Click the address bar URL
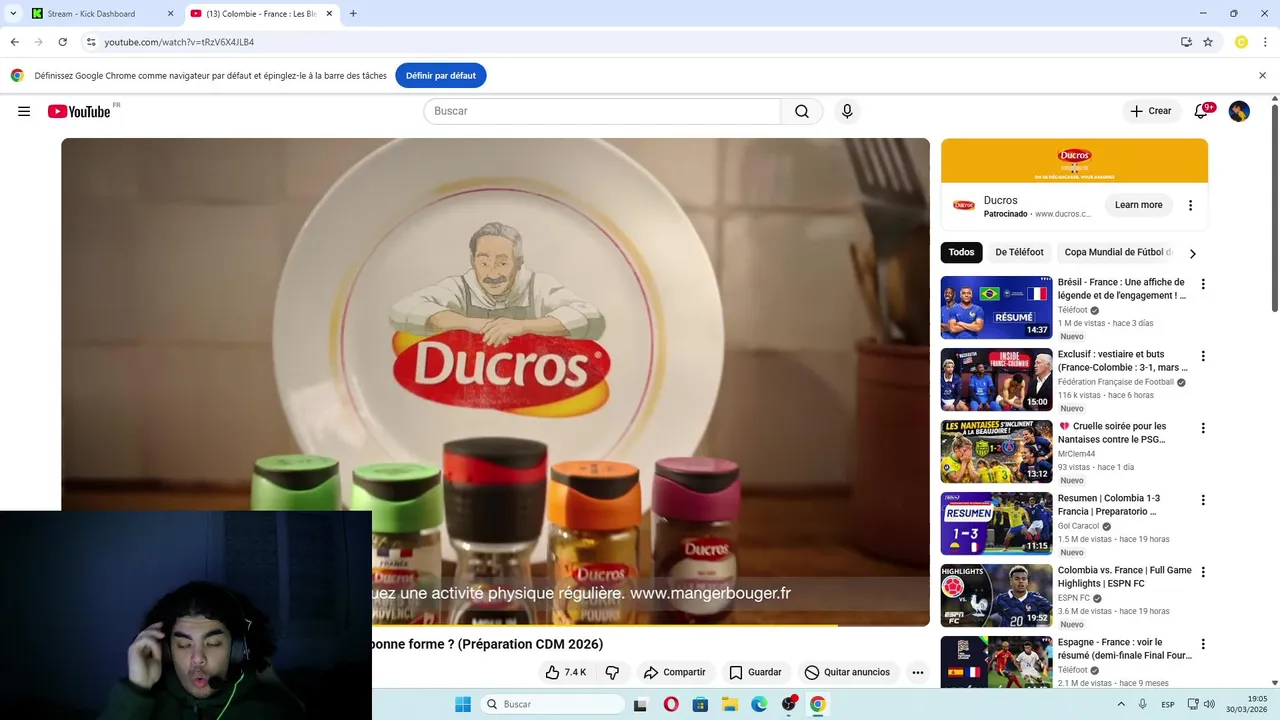 click(x=179, y=42)
